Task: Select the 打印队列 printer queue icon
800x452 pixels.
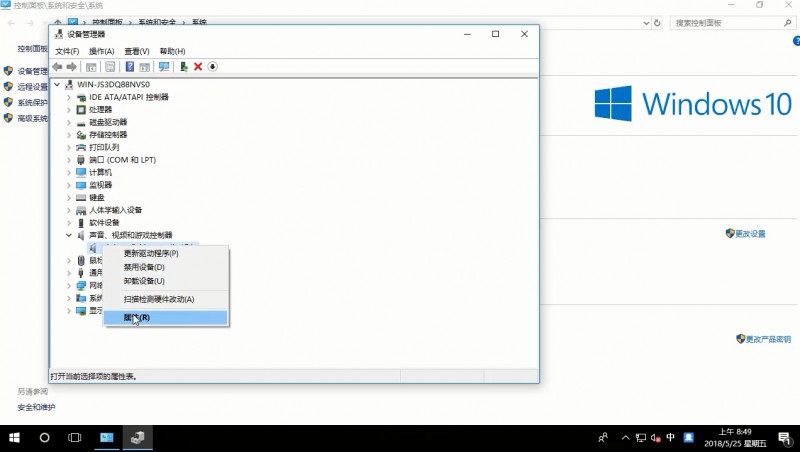Action: pos(81,147)
